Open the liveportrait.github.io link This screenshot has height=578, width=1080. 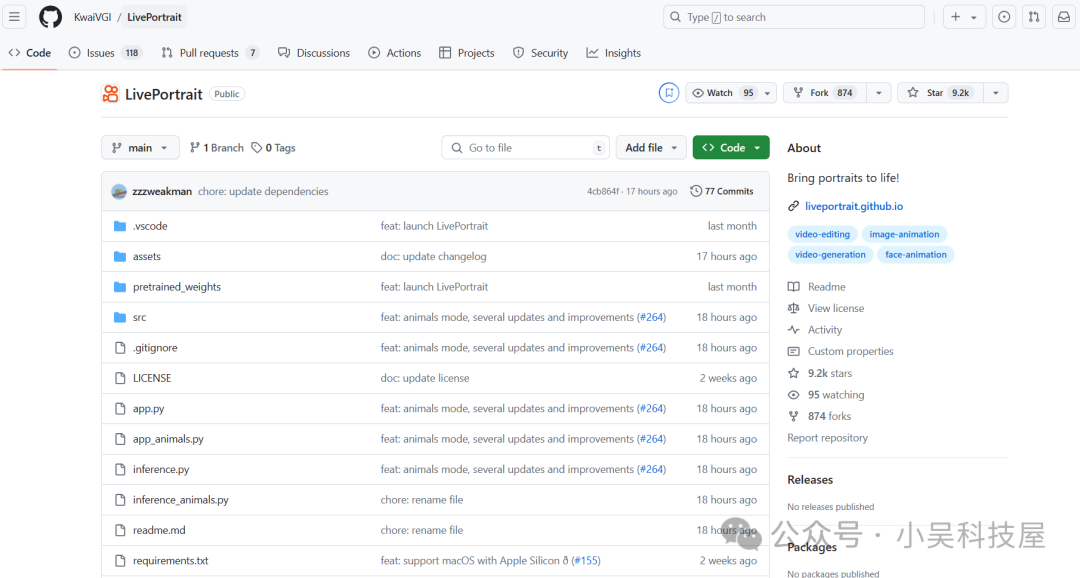coord(853,206)
